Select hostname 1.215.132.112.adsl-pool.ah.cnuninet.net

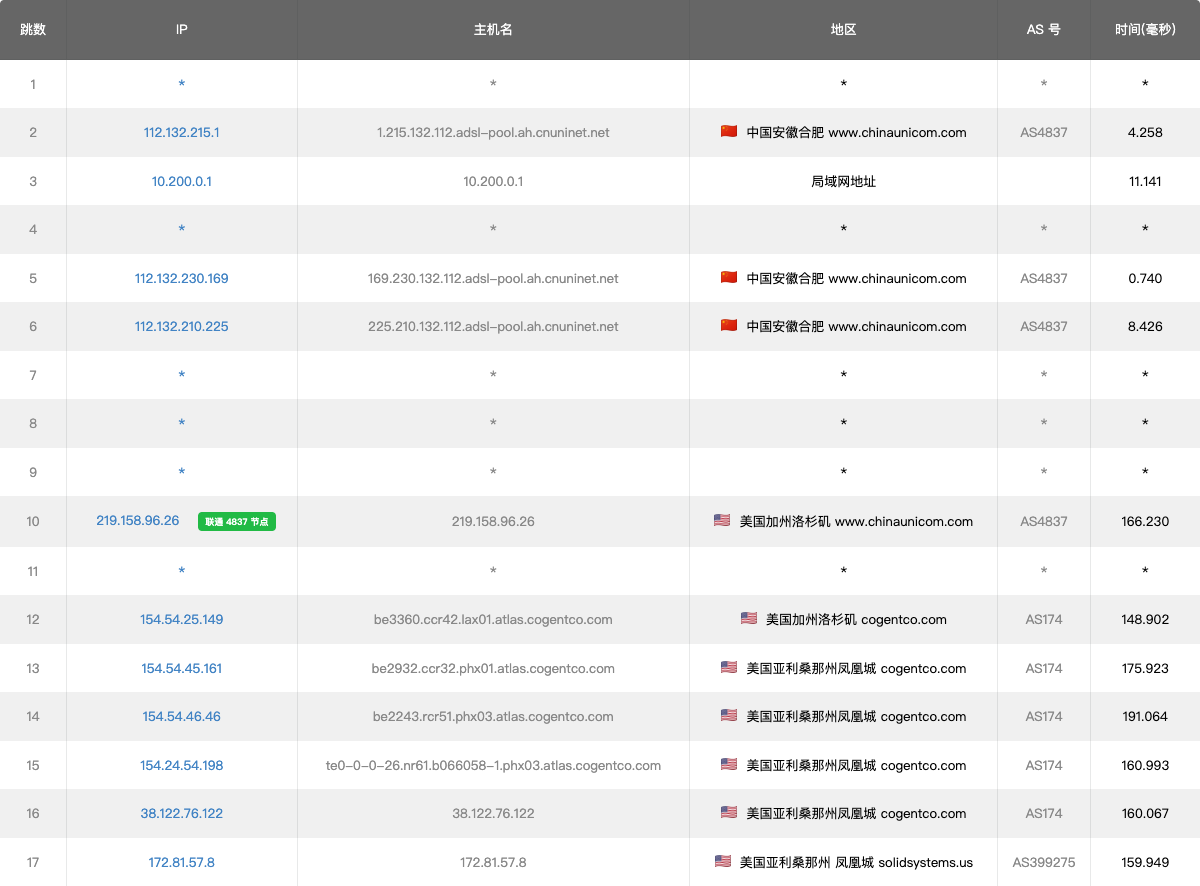[493, 132]
